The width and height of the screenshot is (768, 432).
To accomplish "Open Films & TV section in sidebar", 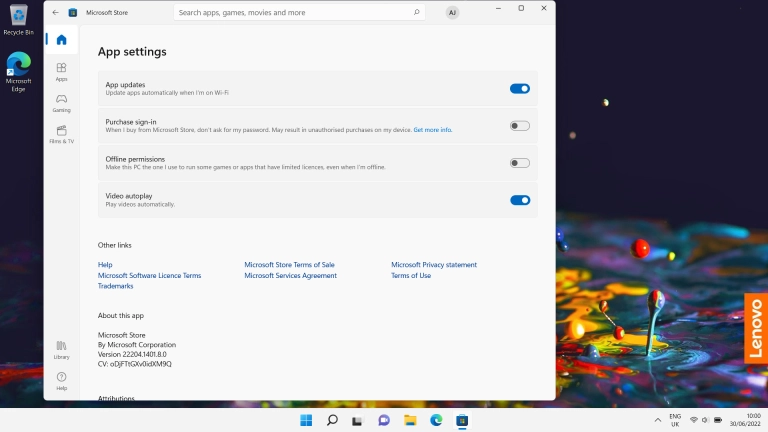I will pyautogui.click(x=61, y=134).
